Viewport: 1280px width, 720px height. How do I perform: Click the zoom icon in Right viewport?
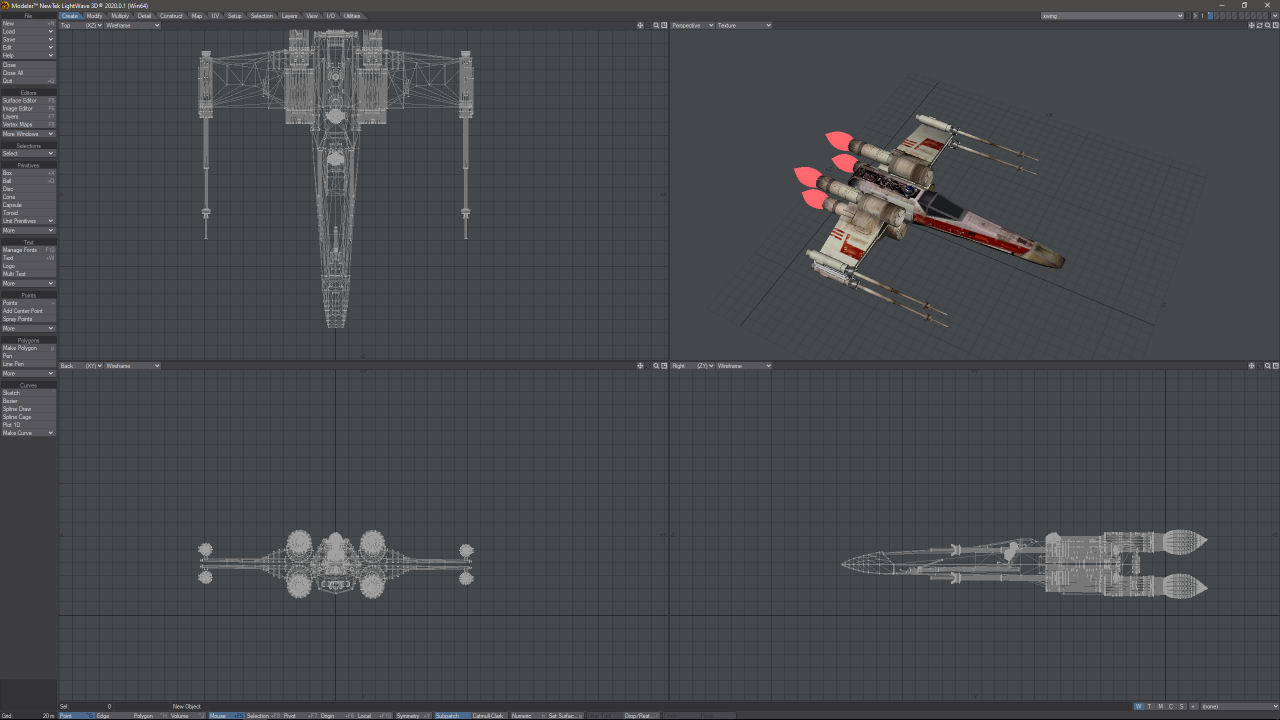click(x=1267, y=366)
